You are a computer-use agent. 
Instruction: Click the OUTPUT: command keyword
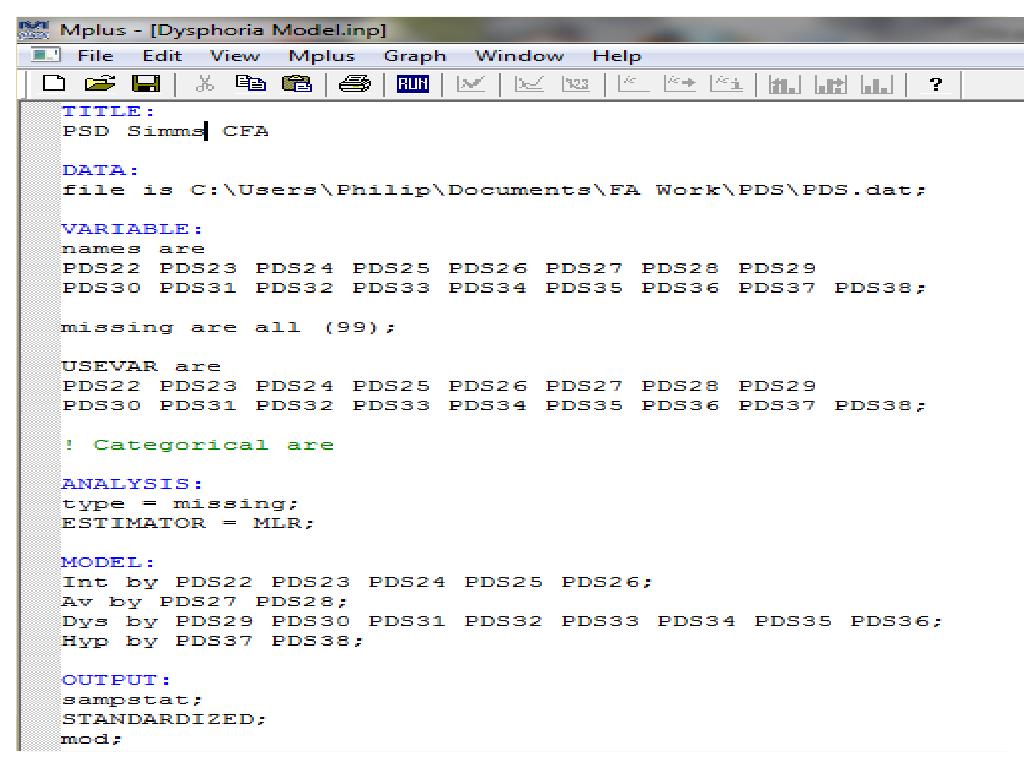[116, 680]
